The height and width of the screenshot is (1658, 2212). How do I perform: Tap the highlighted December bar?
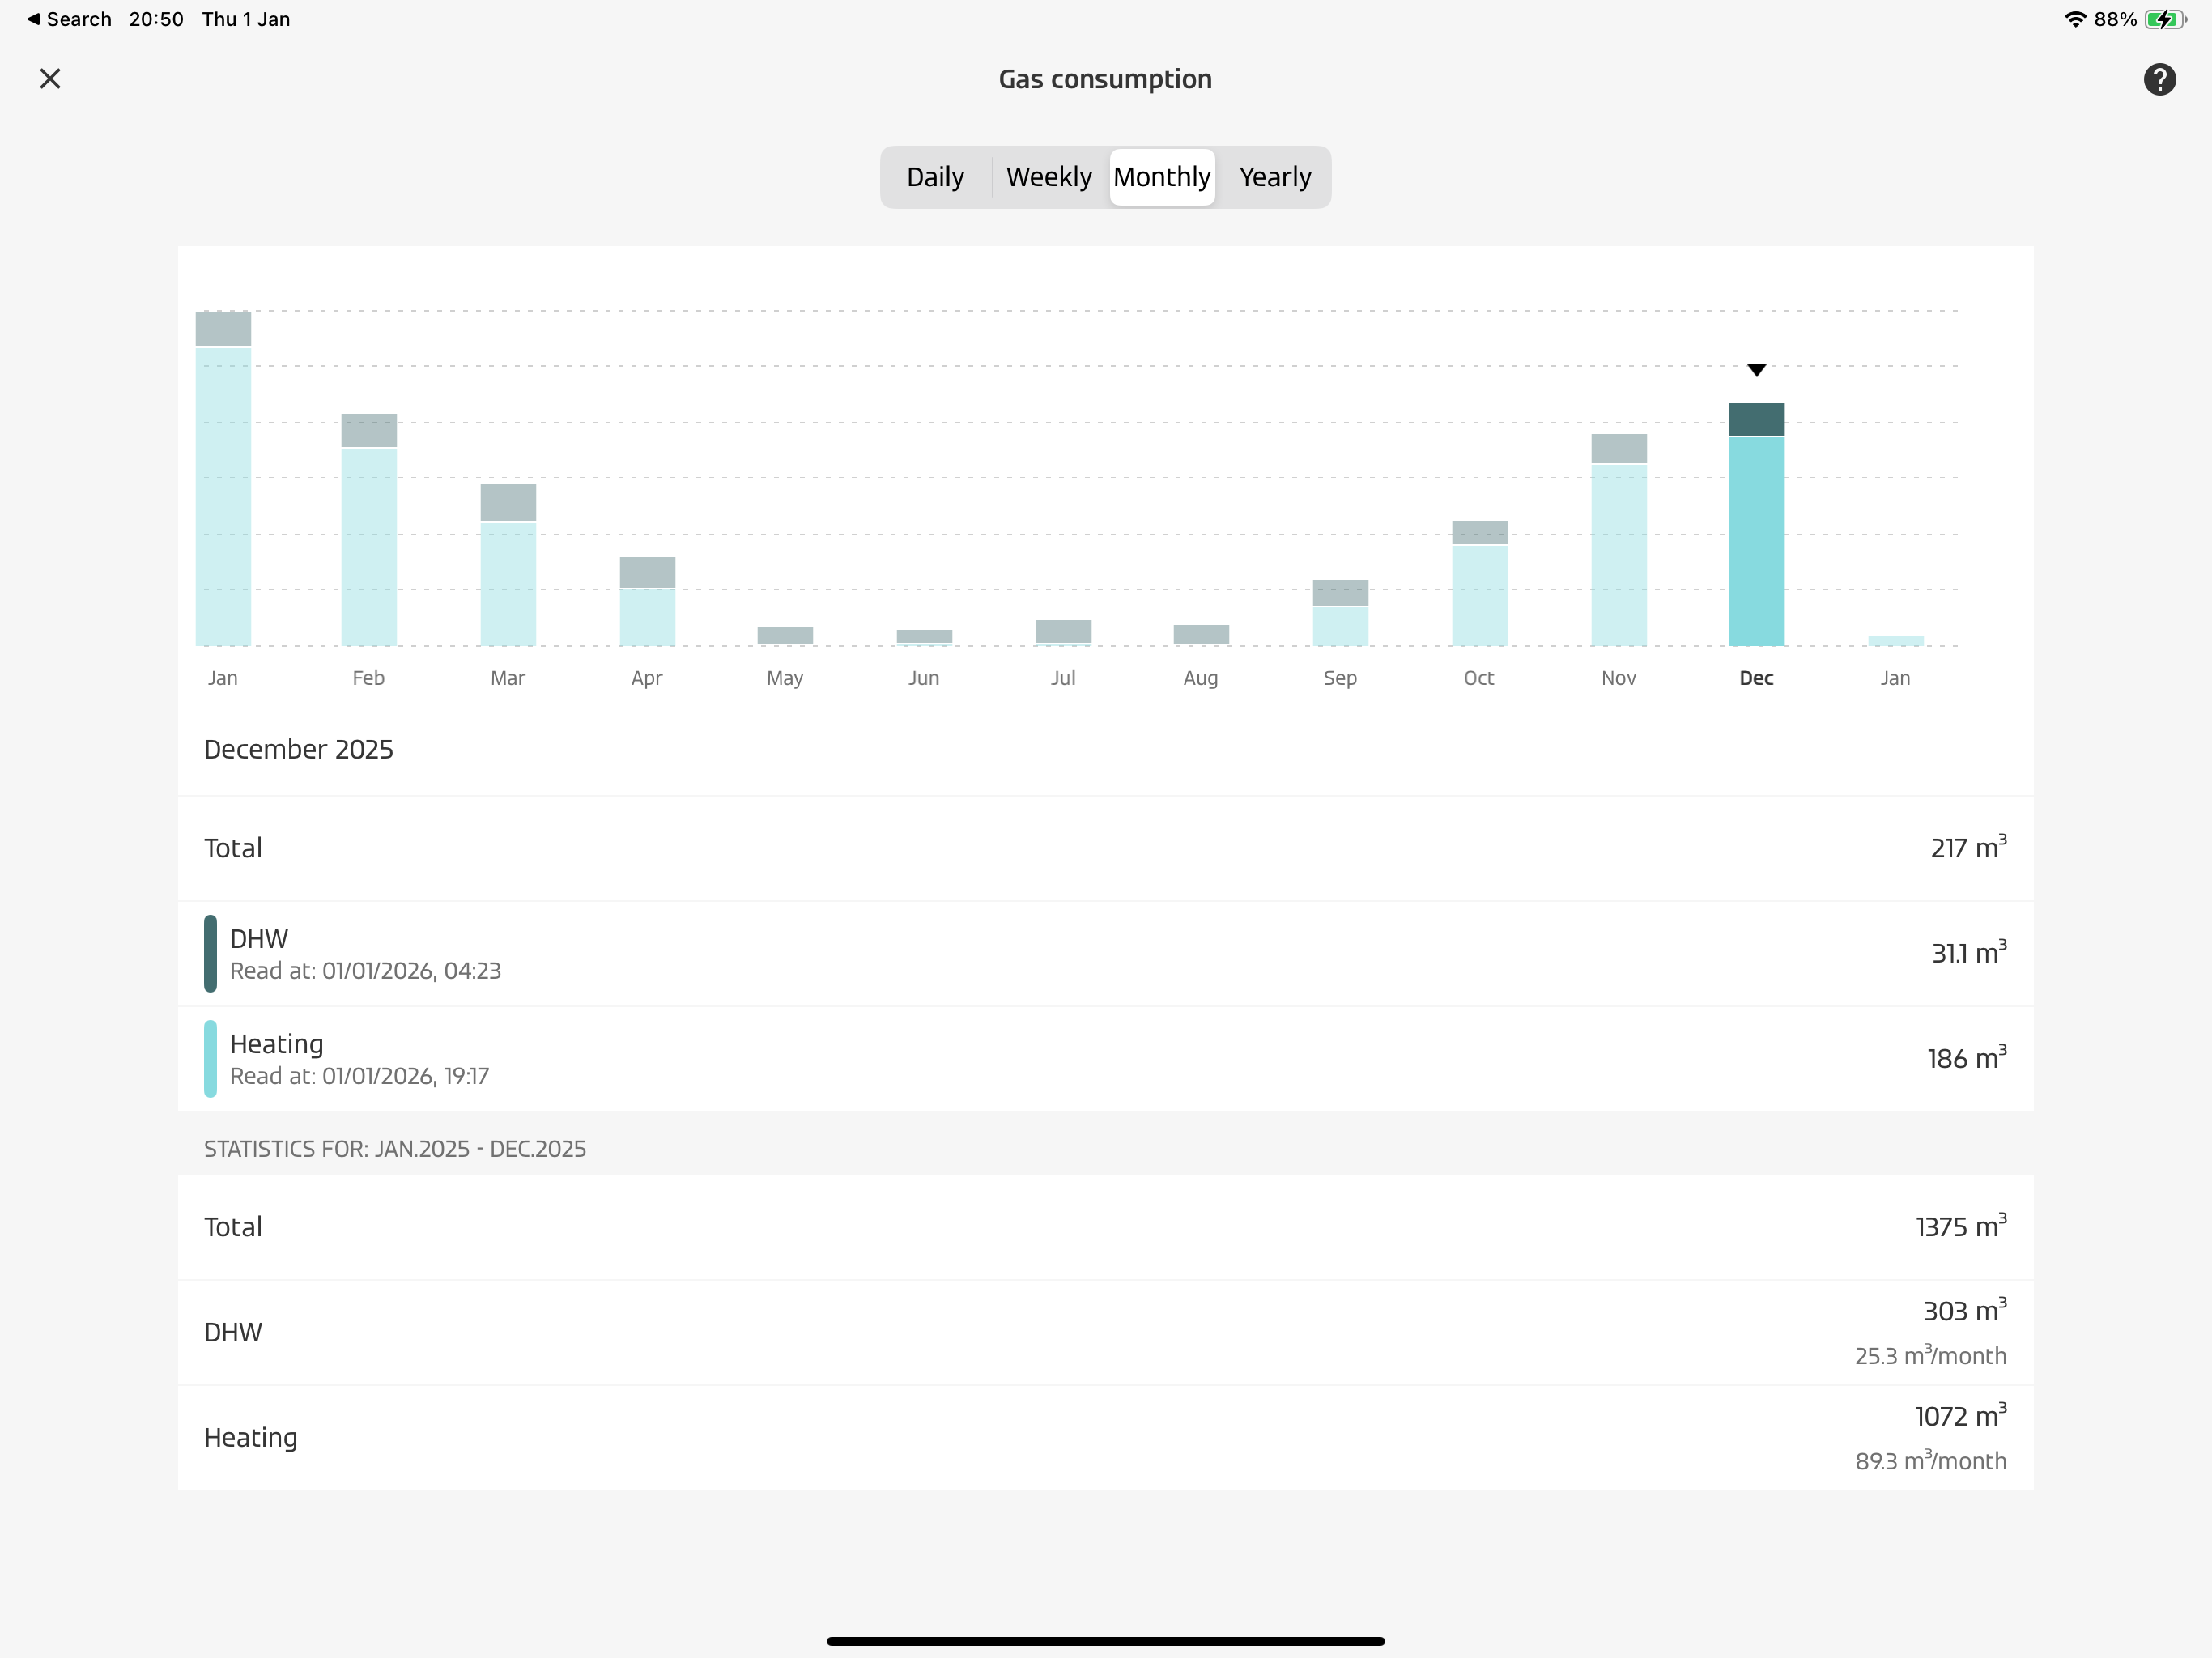1756,525
